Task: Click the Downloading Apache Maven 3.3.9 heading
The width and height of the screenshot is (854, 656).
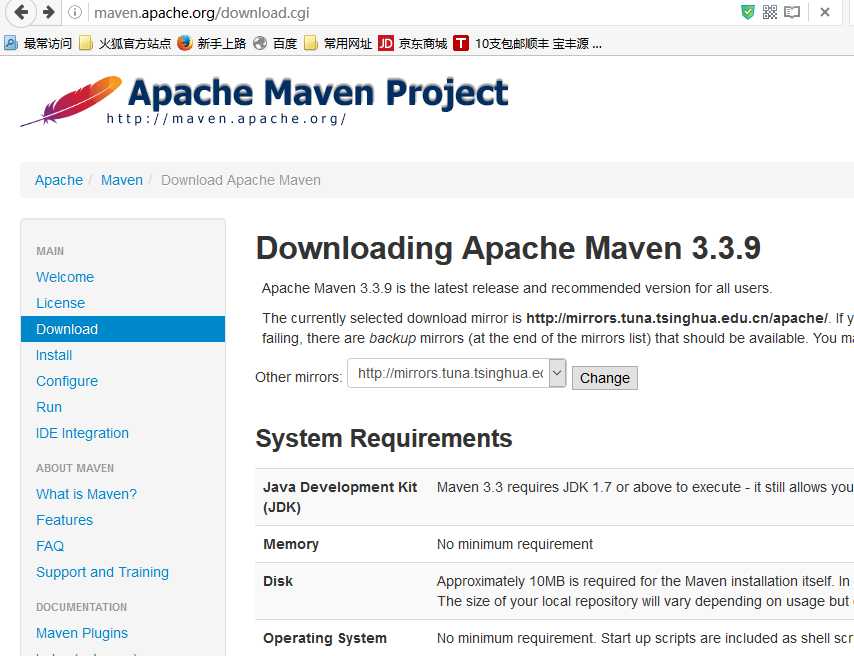Action: coord(508,248)
